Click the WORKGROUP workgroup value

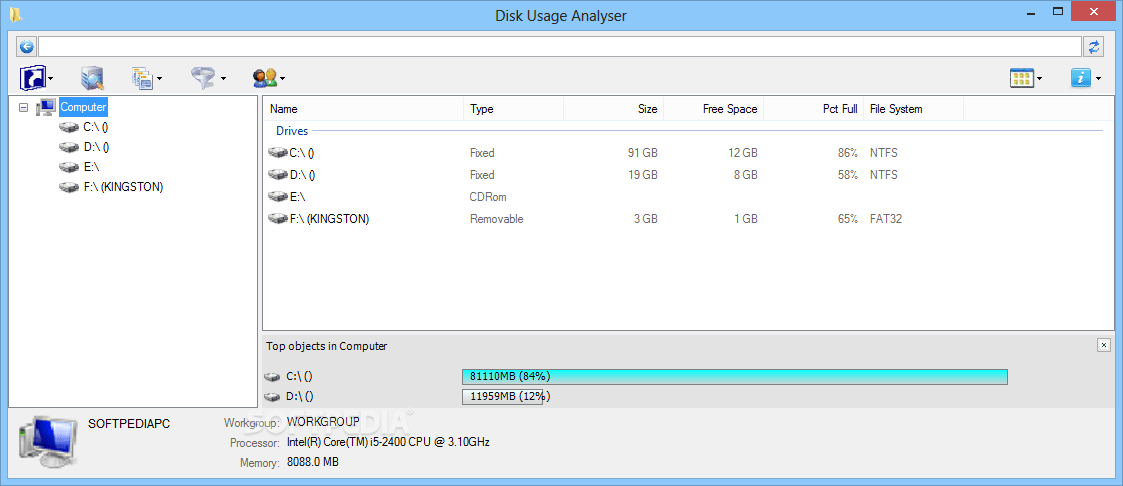coord(322,422)
